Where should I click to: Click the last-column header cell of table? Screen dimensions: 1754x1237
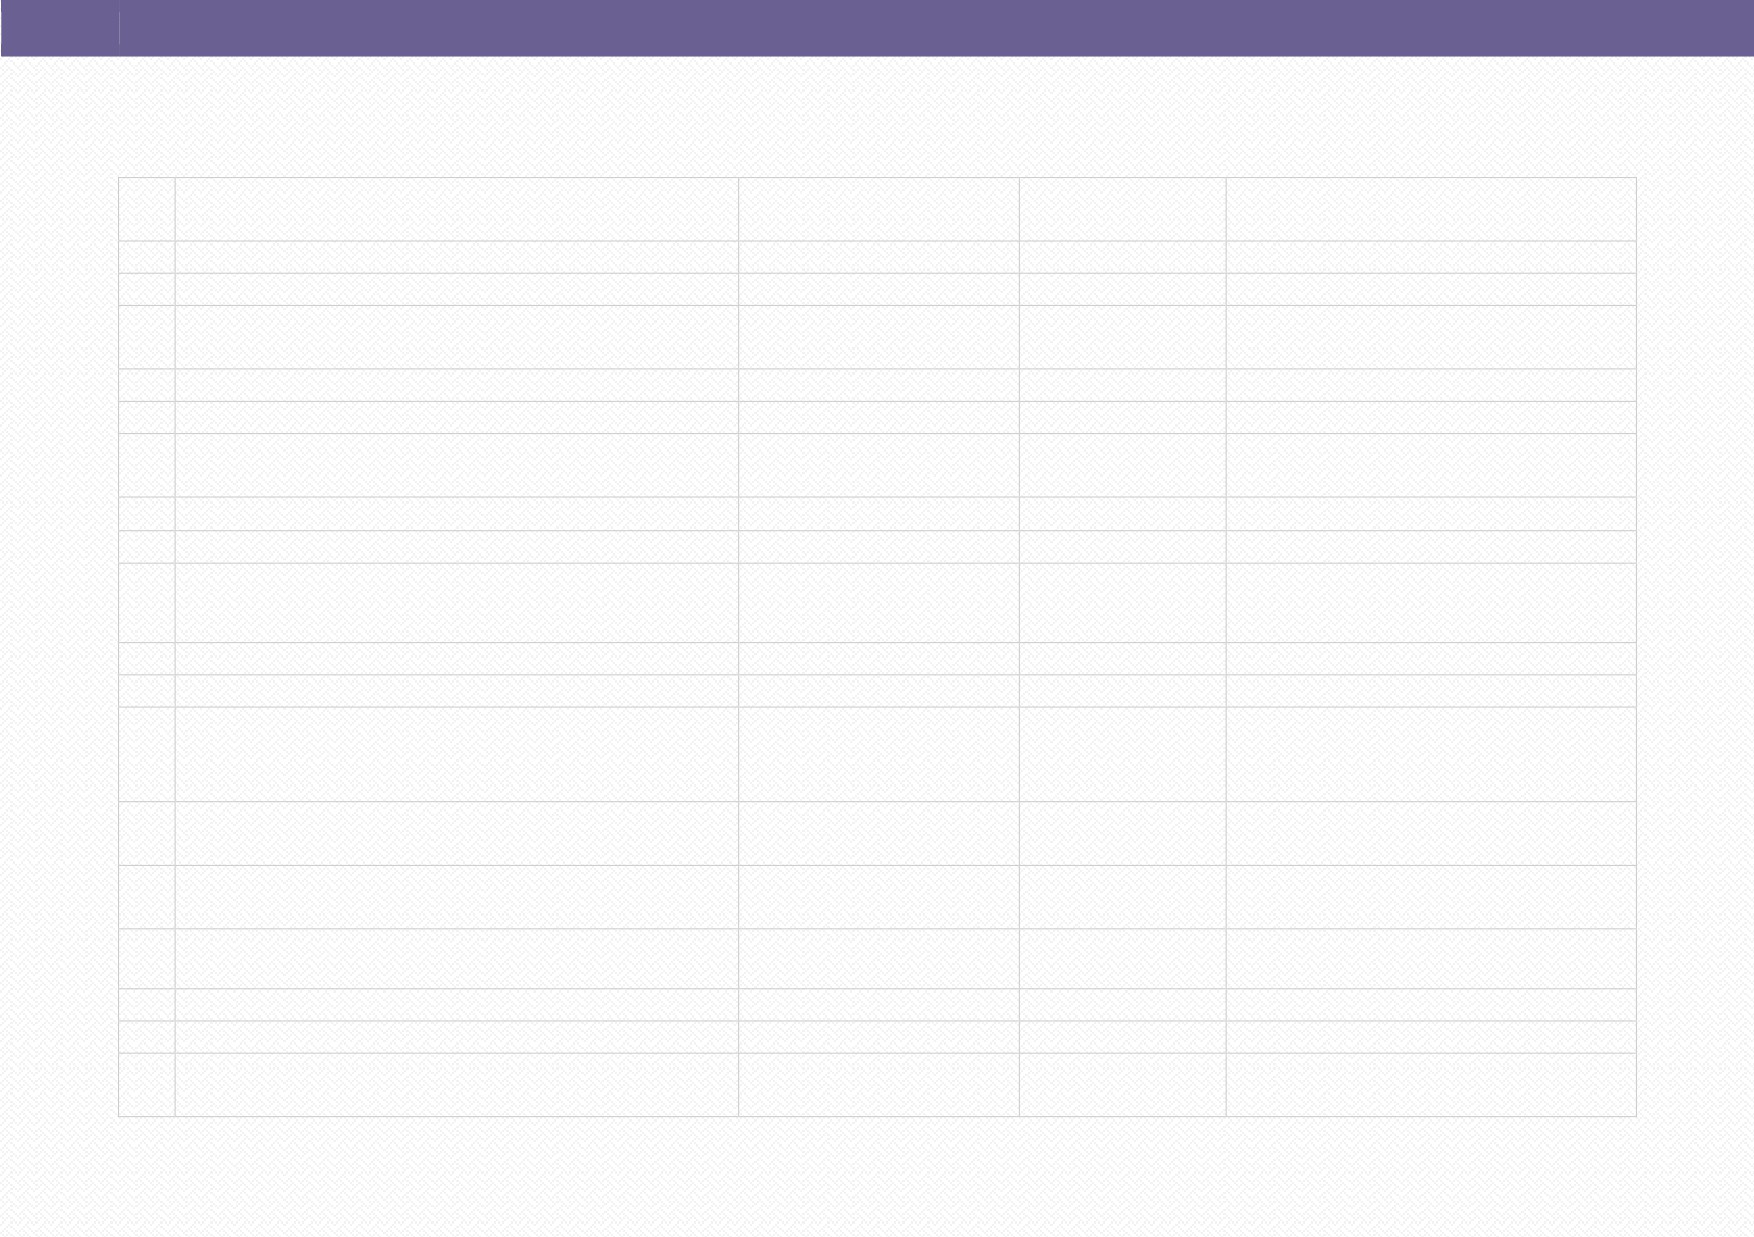click(x=1431, y=209)
